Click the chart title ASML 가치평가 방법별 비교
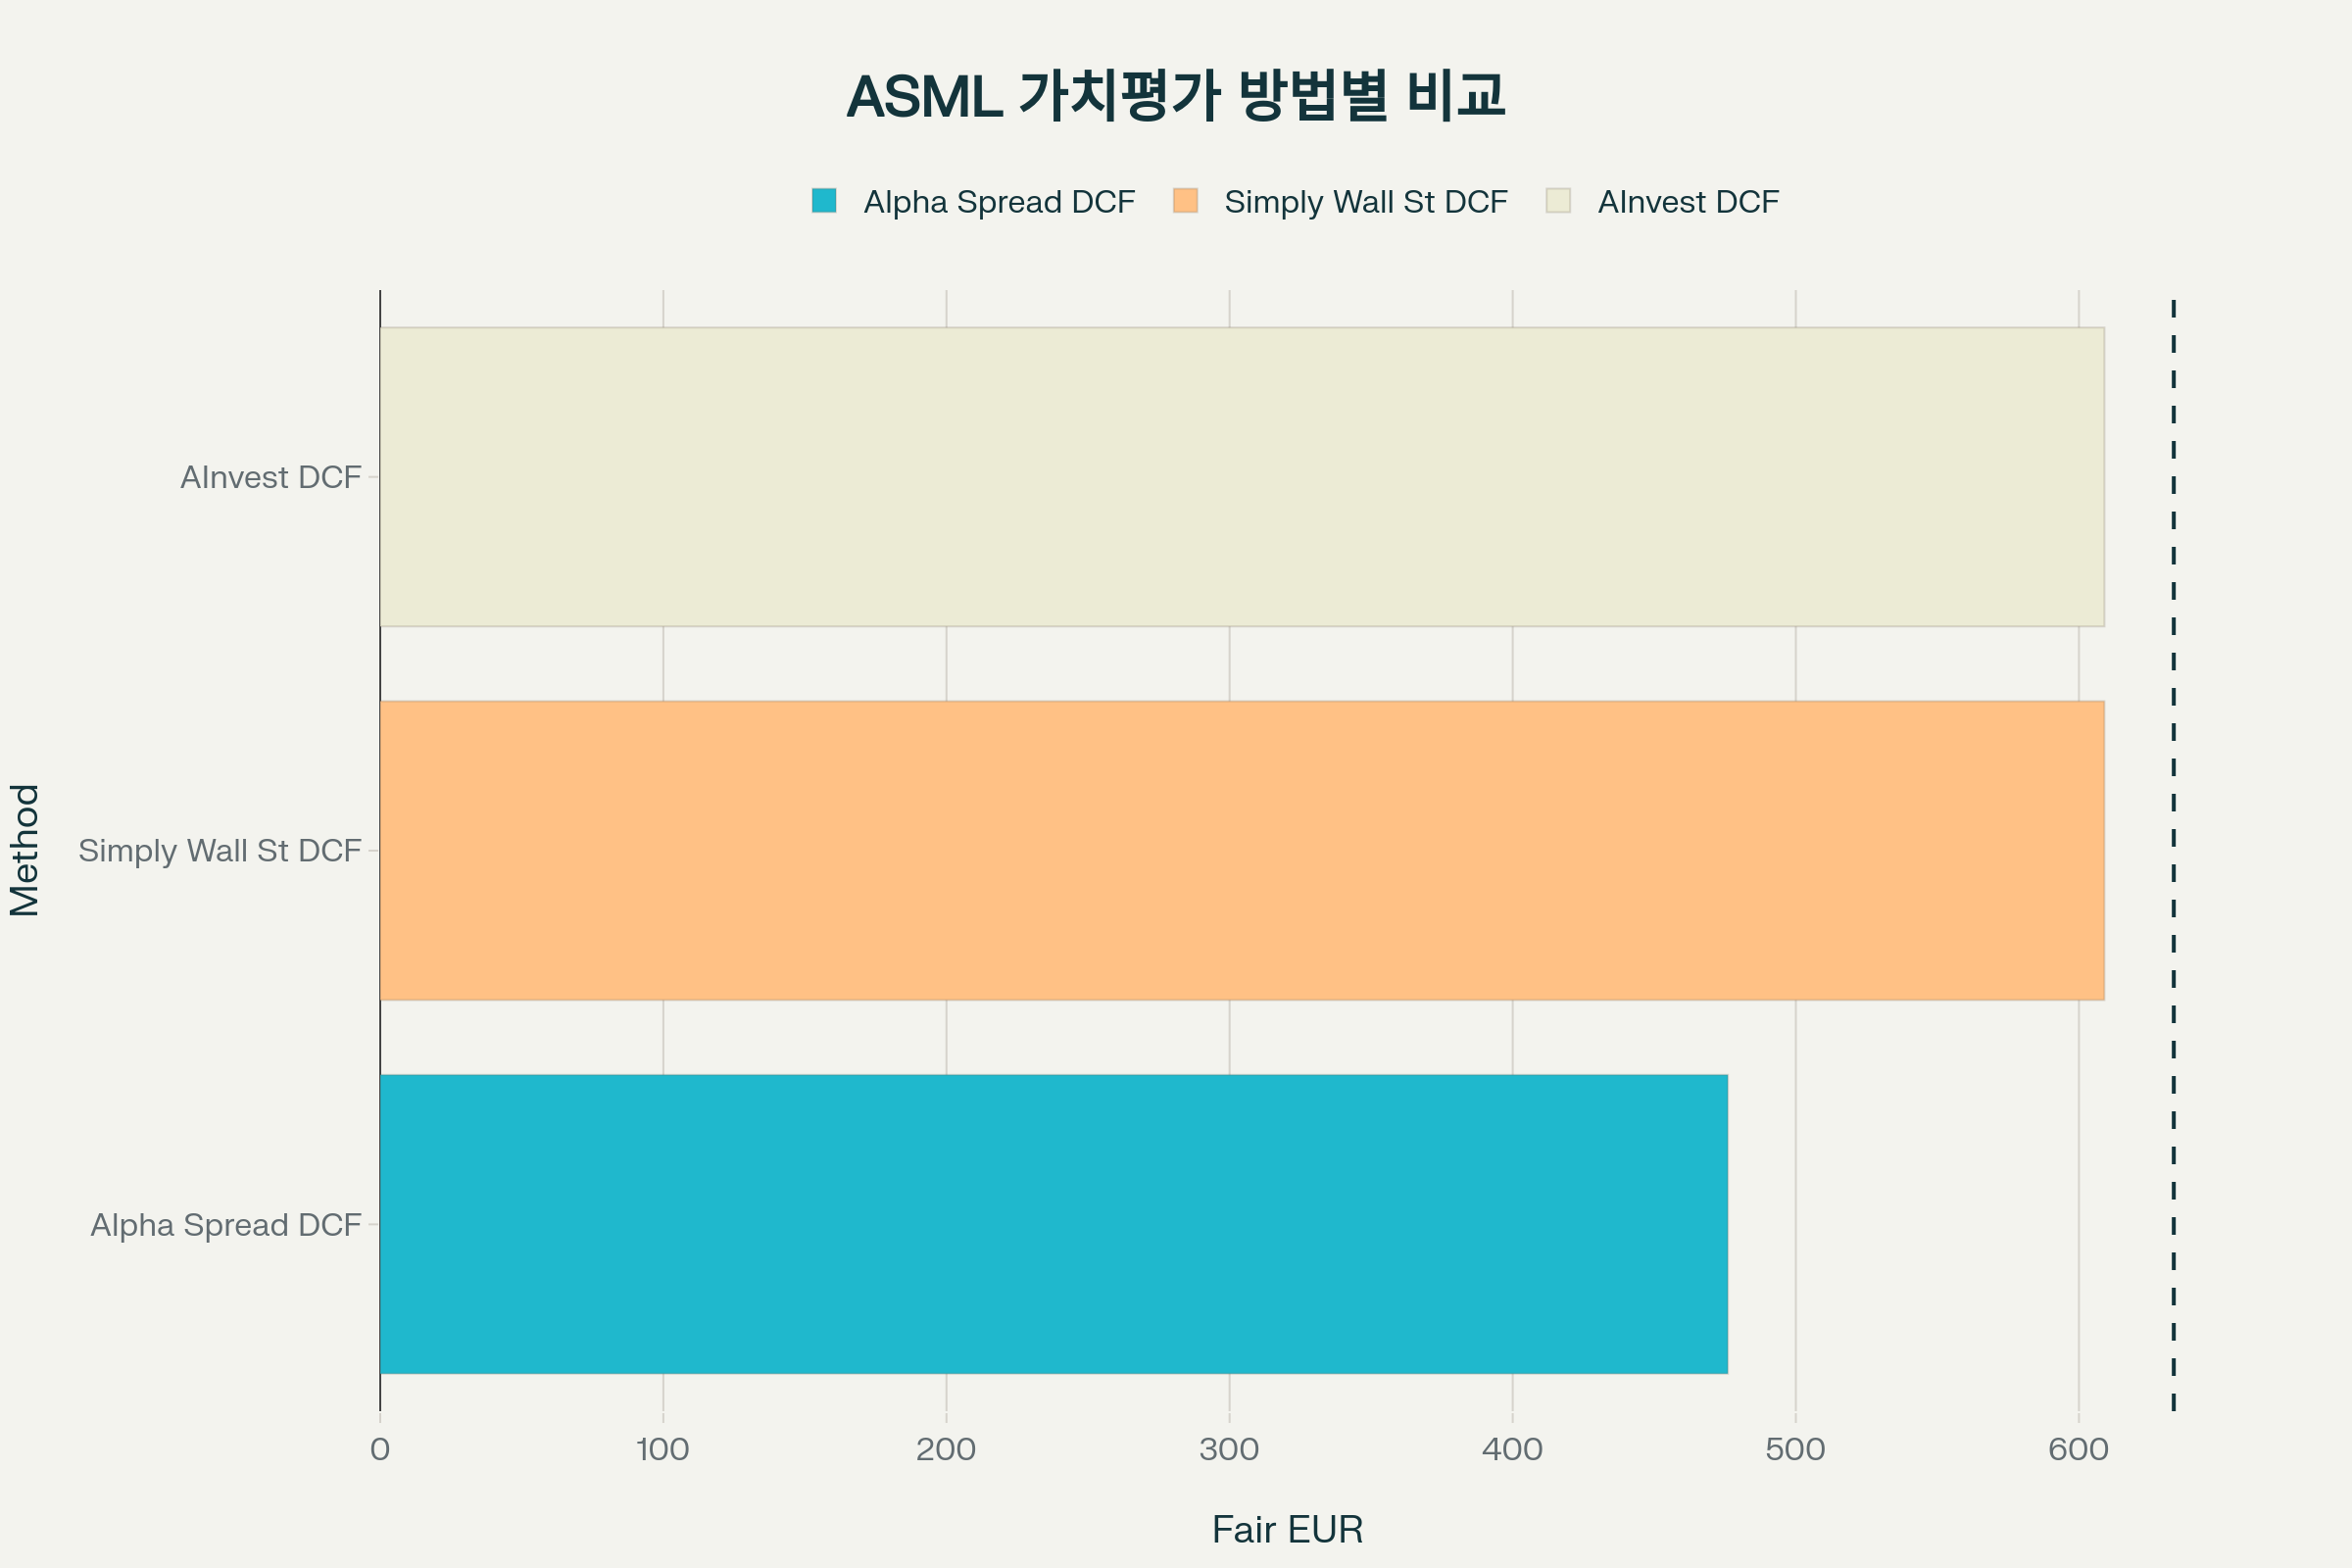Viewport: 2352px width, 1568px height. (x=1176, y=95)
